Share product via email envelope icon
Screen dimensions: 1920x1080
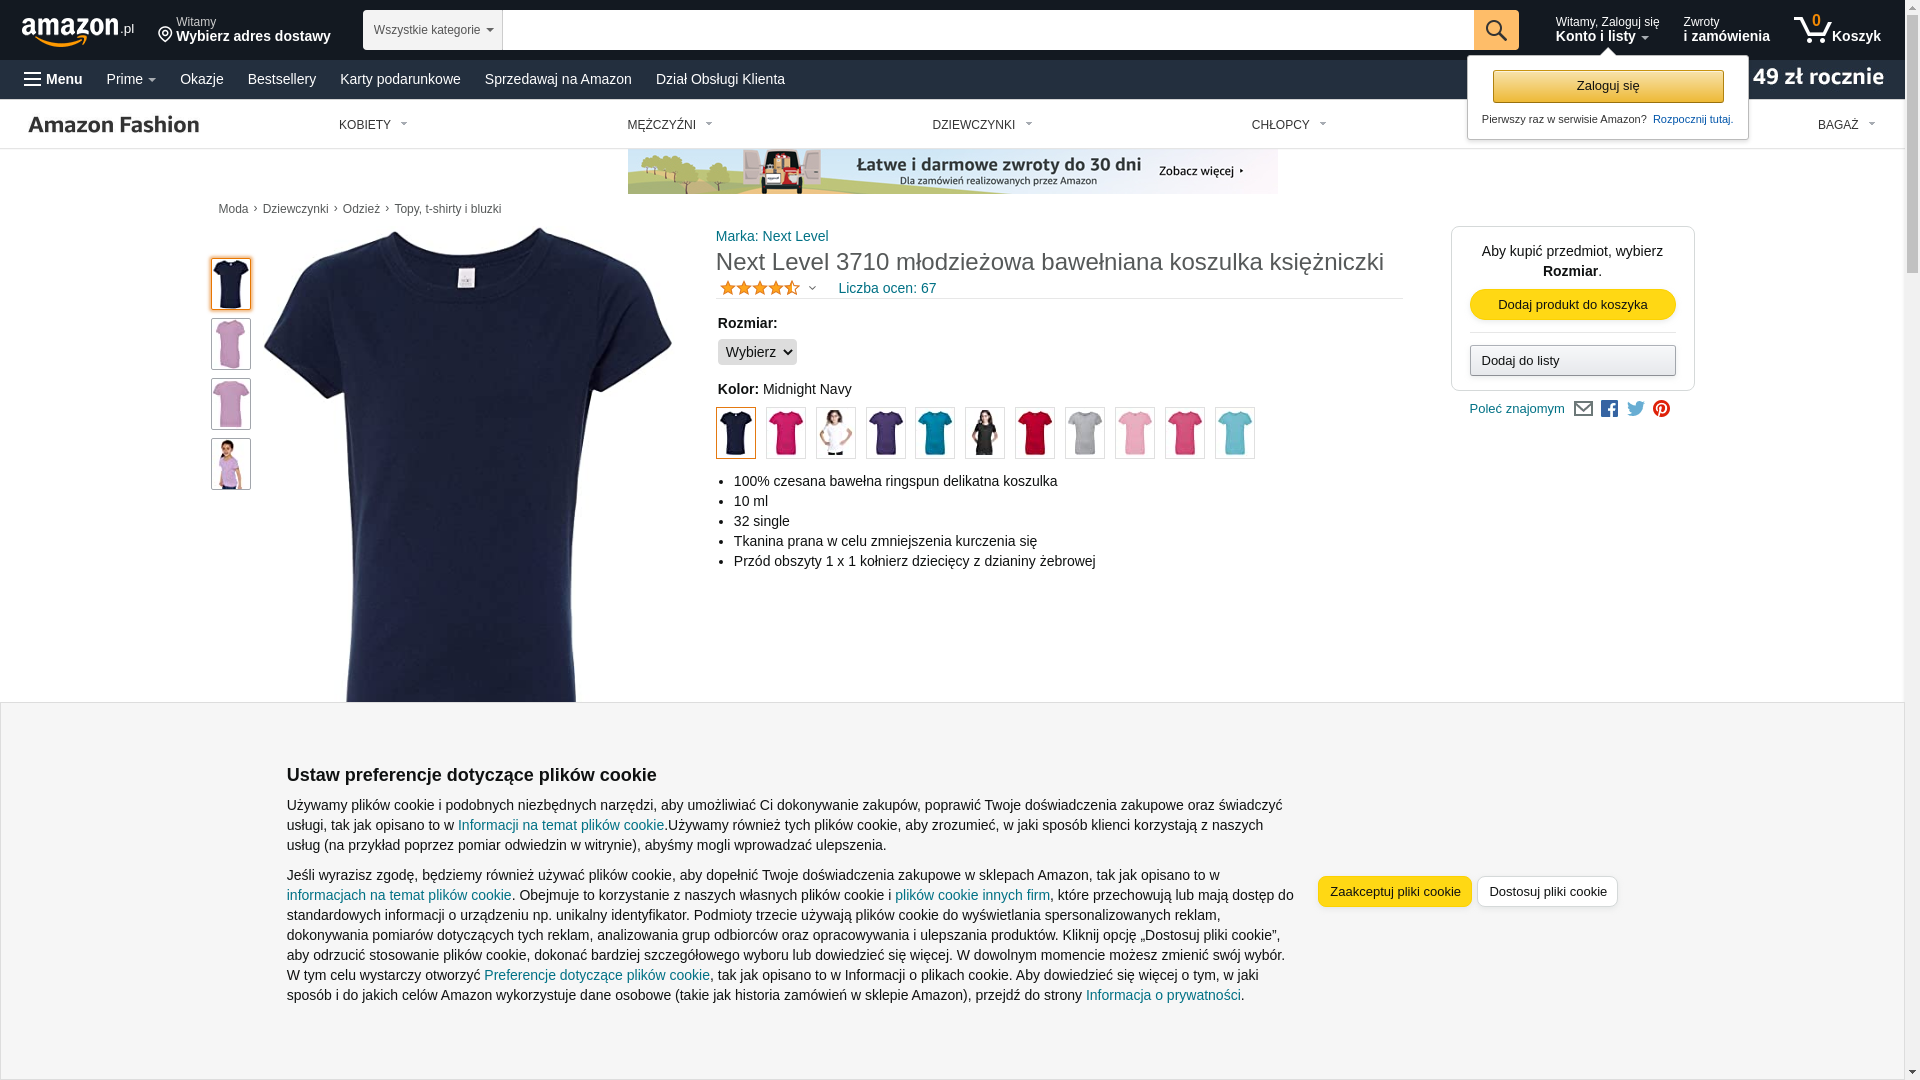[1583, 409]
